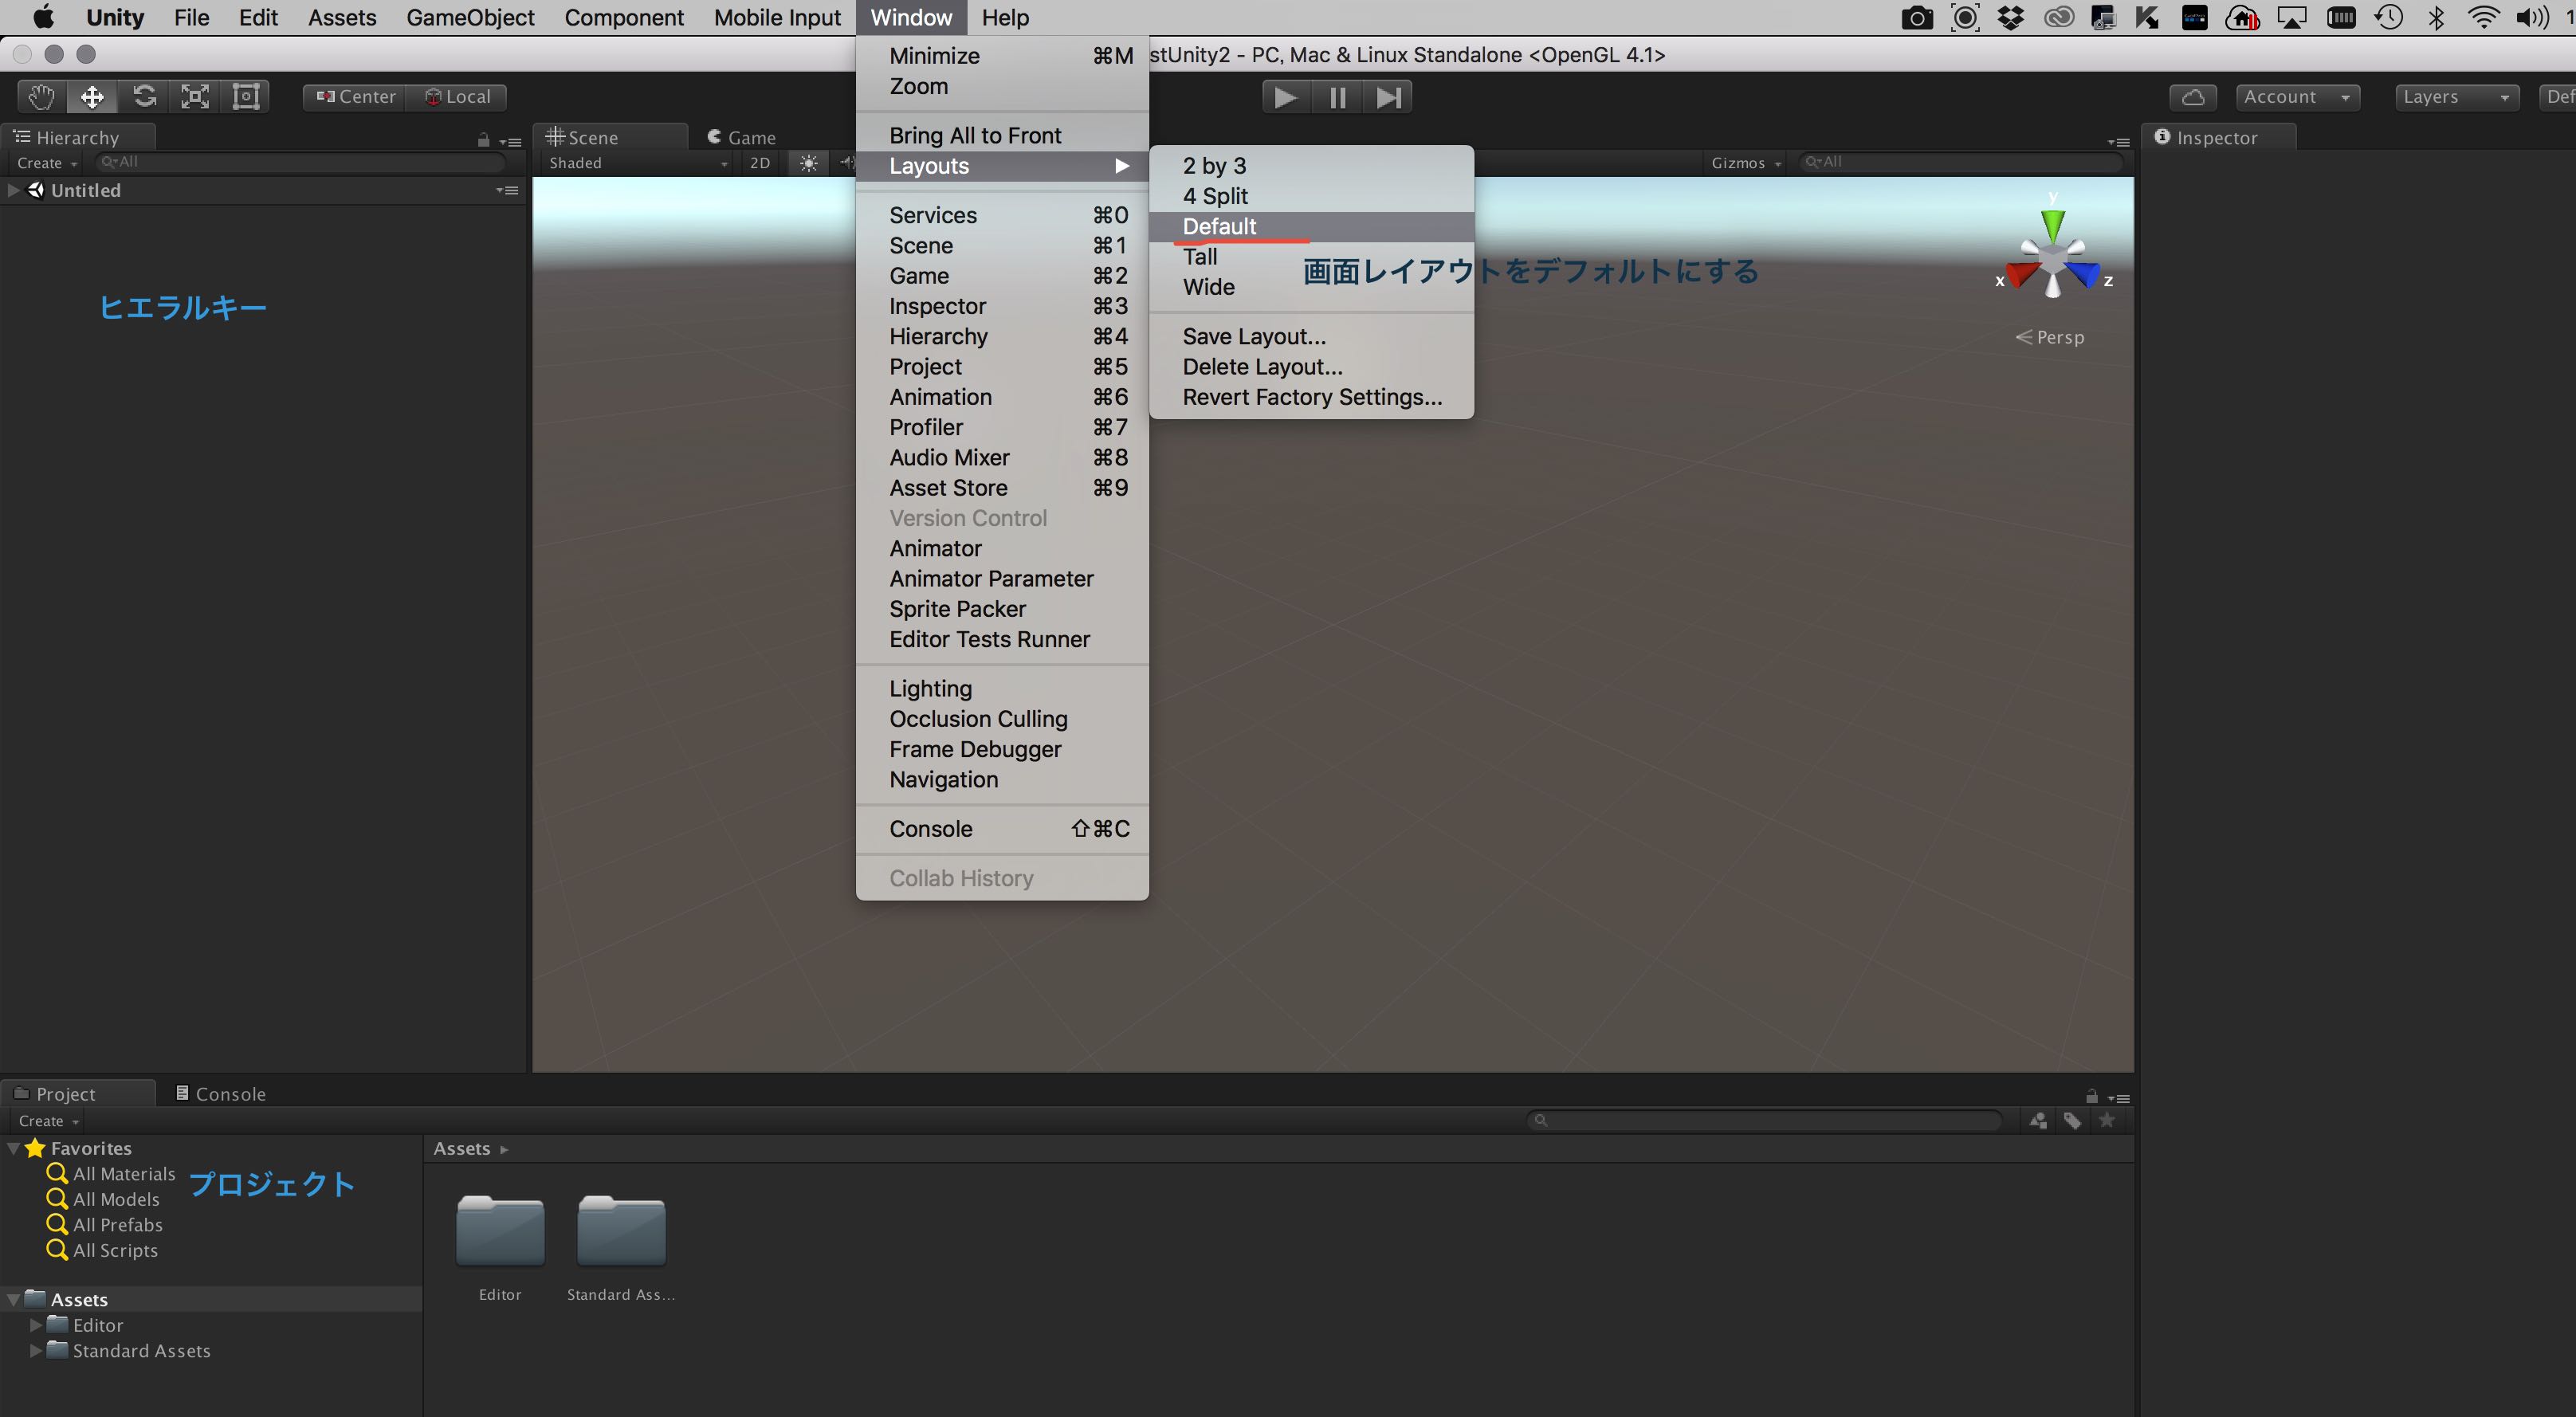Click the Play button
Viewport: 2576px width, 1417px height.
(1286, 97)
